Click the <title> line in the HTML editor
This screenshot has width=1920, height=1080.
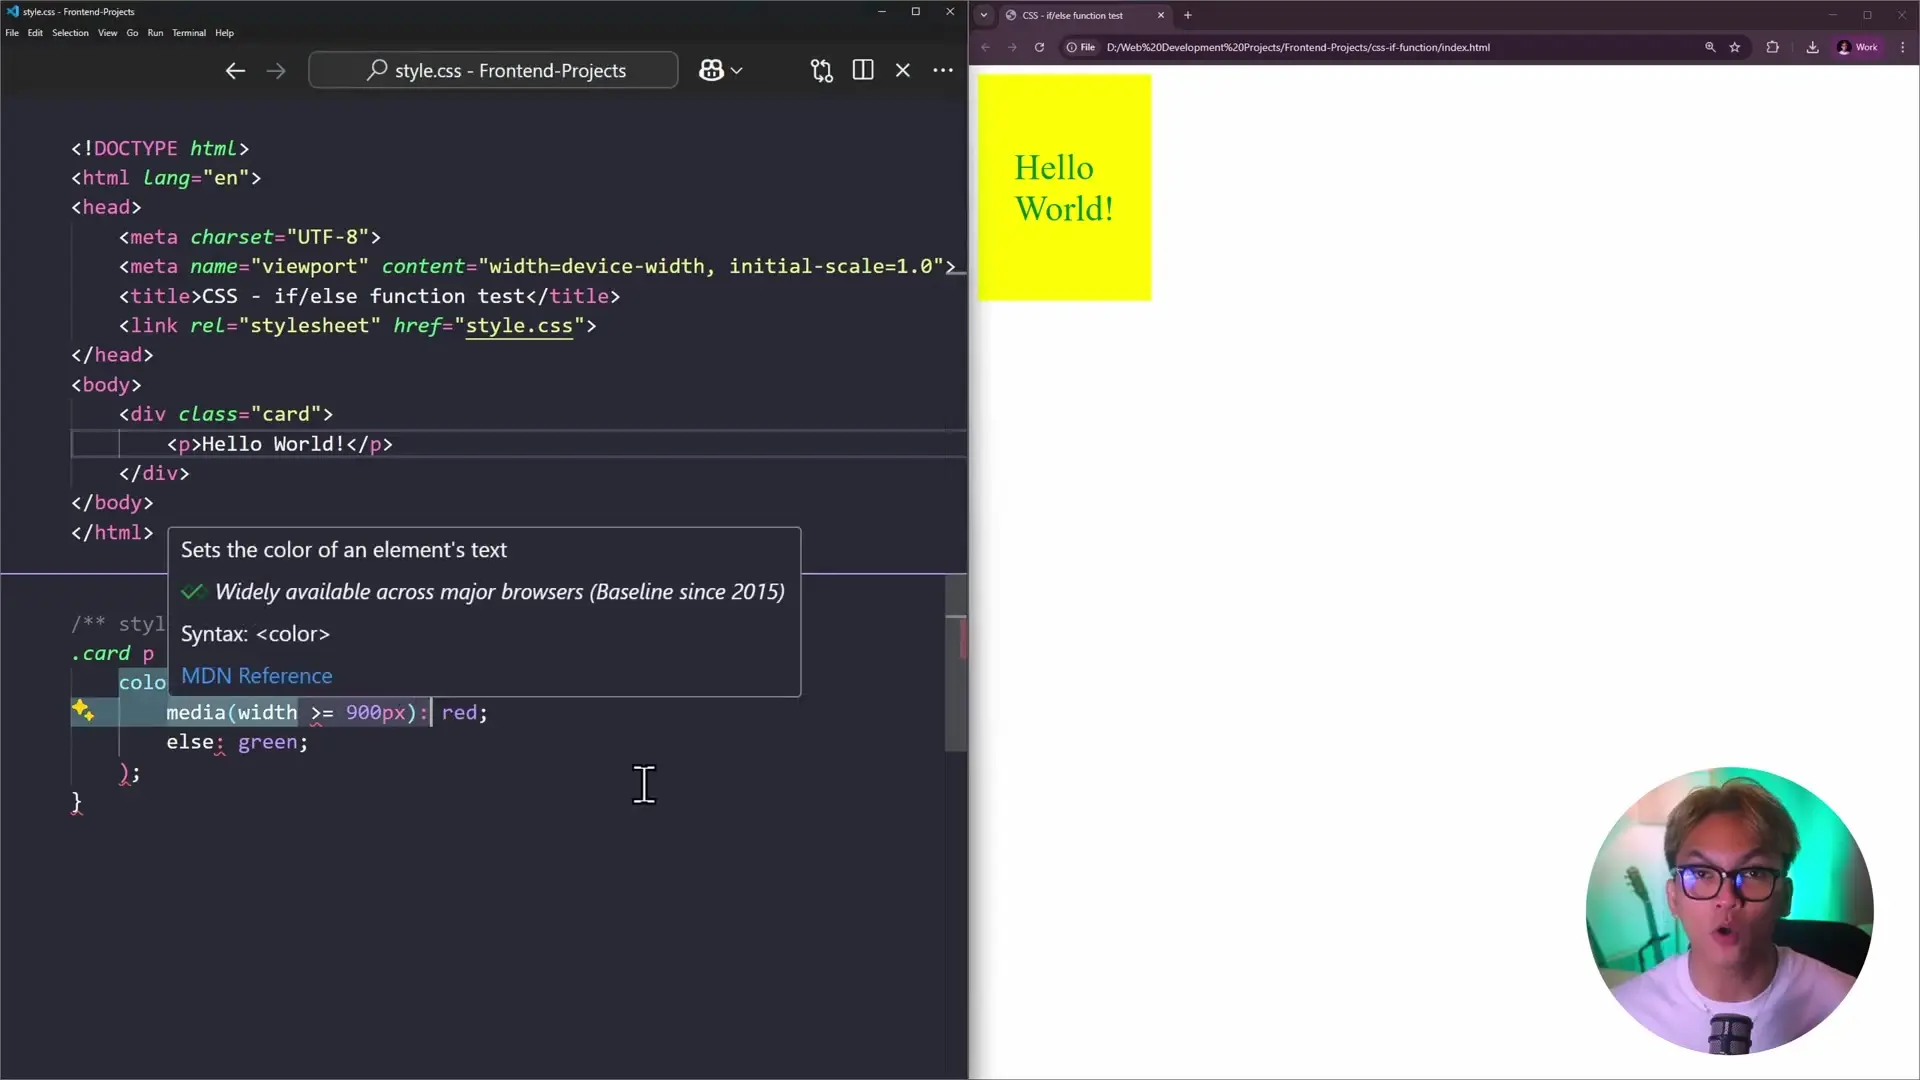pos(369,296)
